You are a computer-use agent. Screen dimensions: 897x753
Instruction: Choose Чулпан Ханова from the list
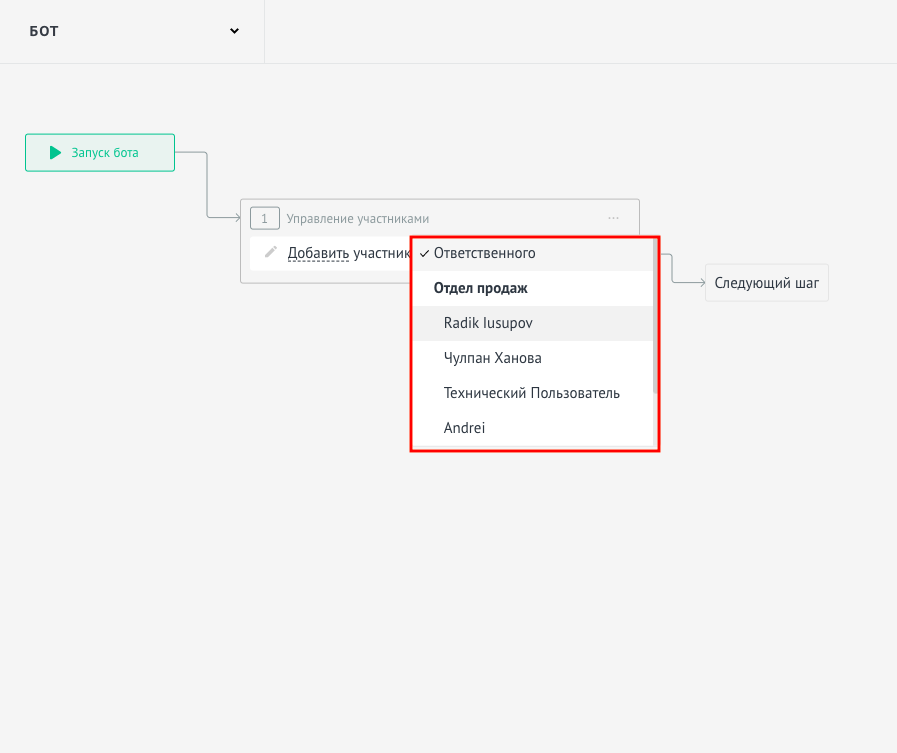pos(533,358)
